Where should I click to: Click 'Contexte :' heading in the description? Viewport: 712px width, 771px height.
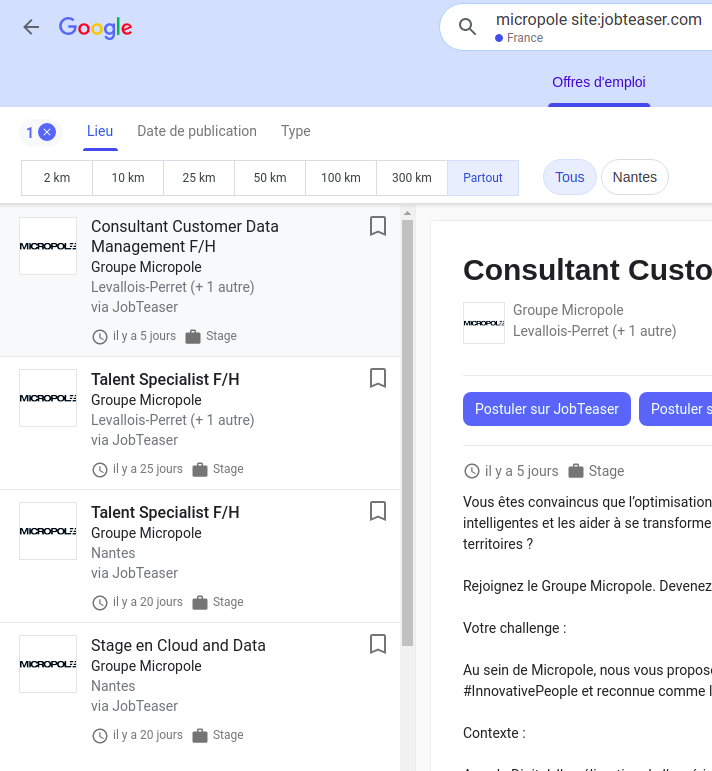click(494, 733)
